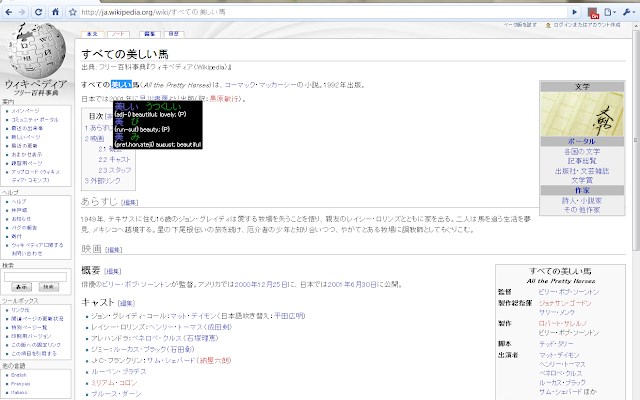Image resolution: width=640 pixels, height=400 pixels.
Task: Open 井戸端 sidebar link
Action: pyautogui.click(x=19, y=210)
